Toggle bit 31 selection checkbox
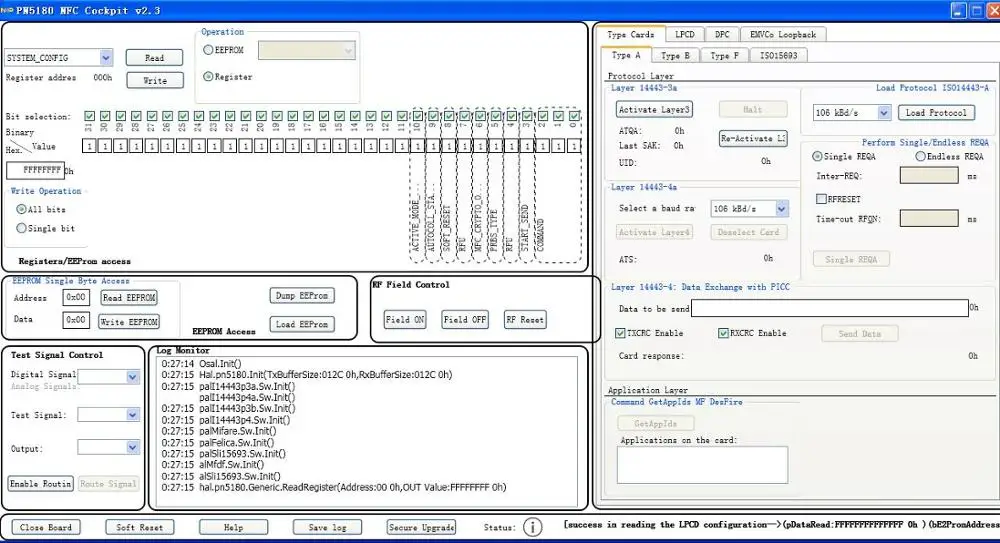Viewport: 1000px width, 543px height. pos(89,116)
